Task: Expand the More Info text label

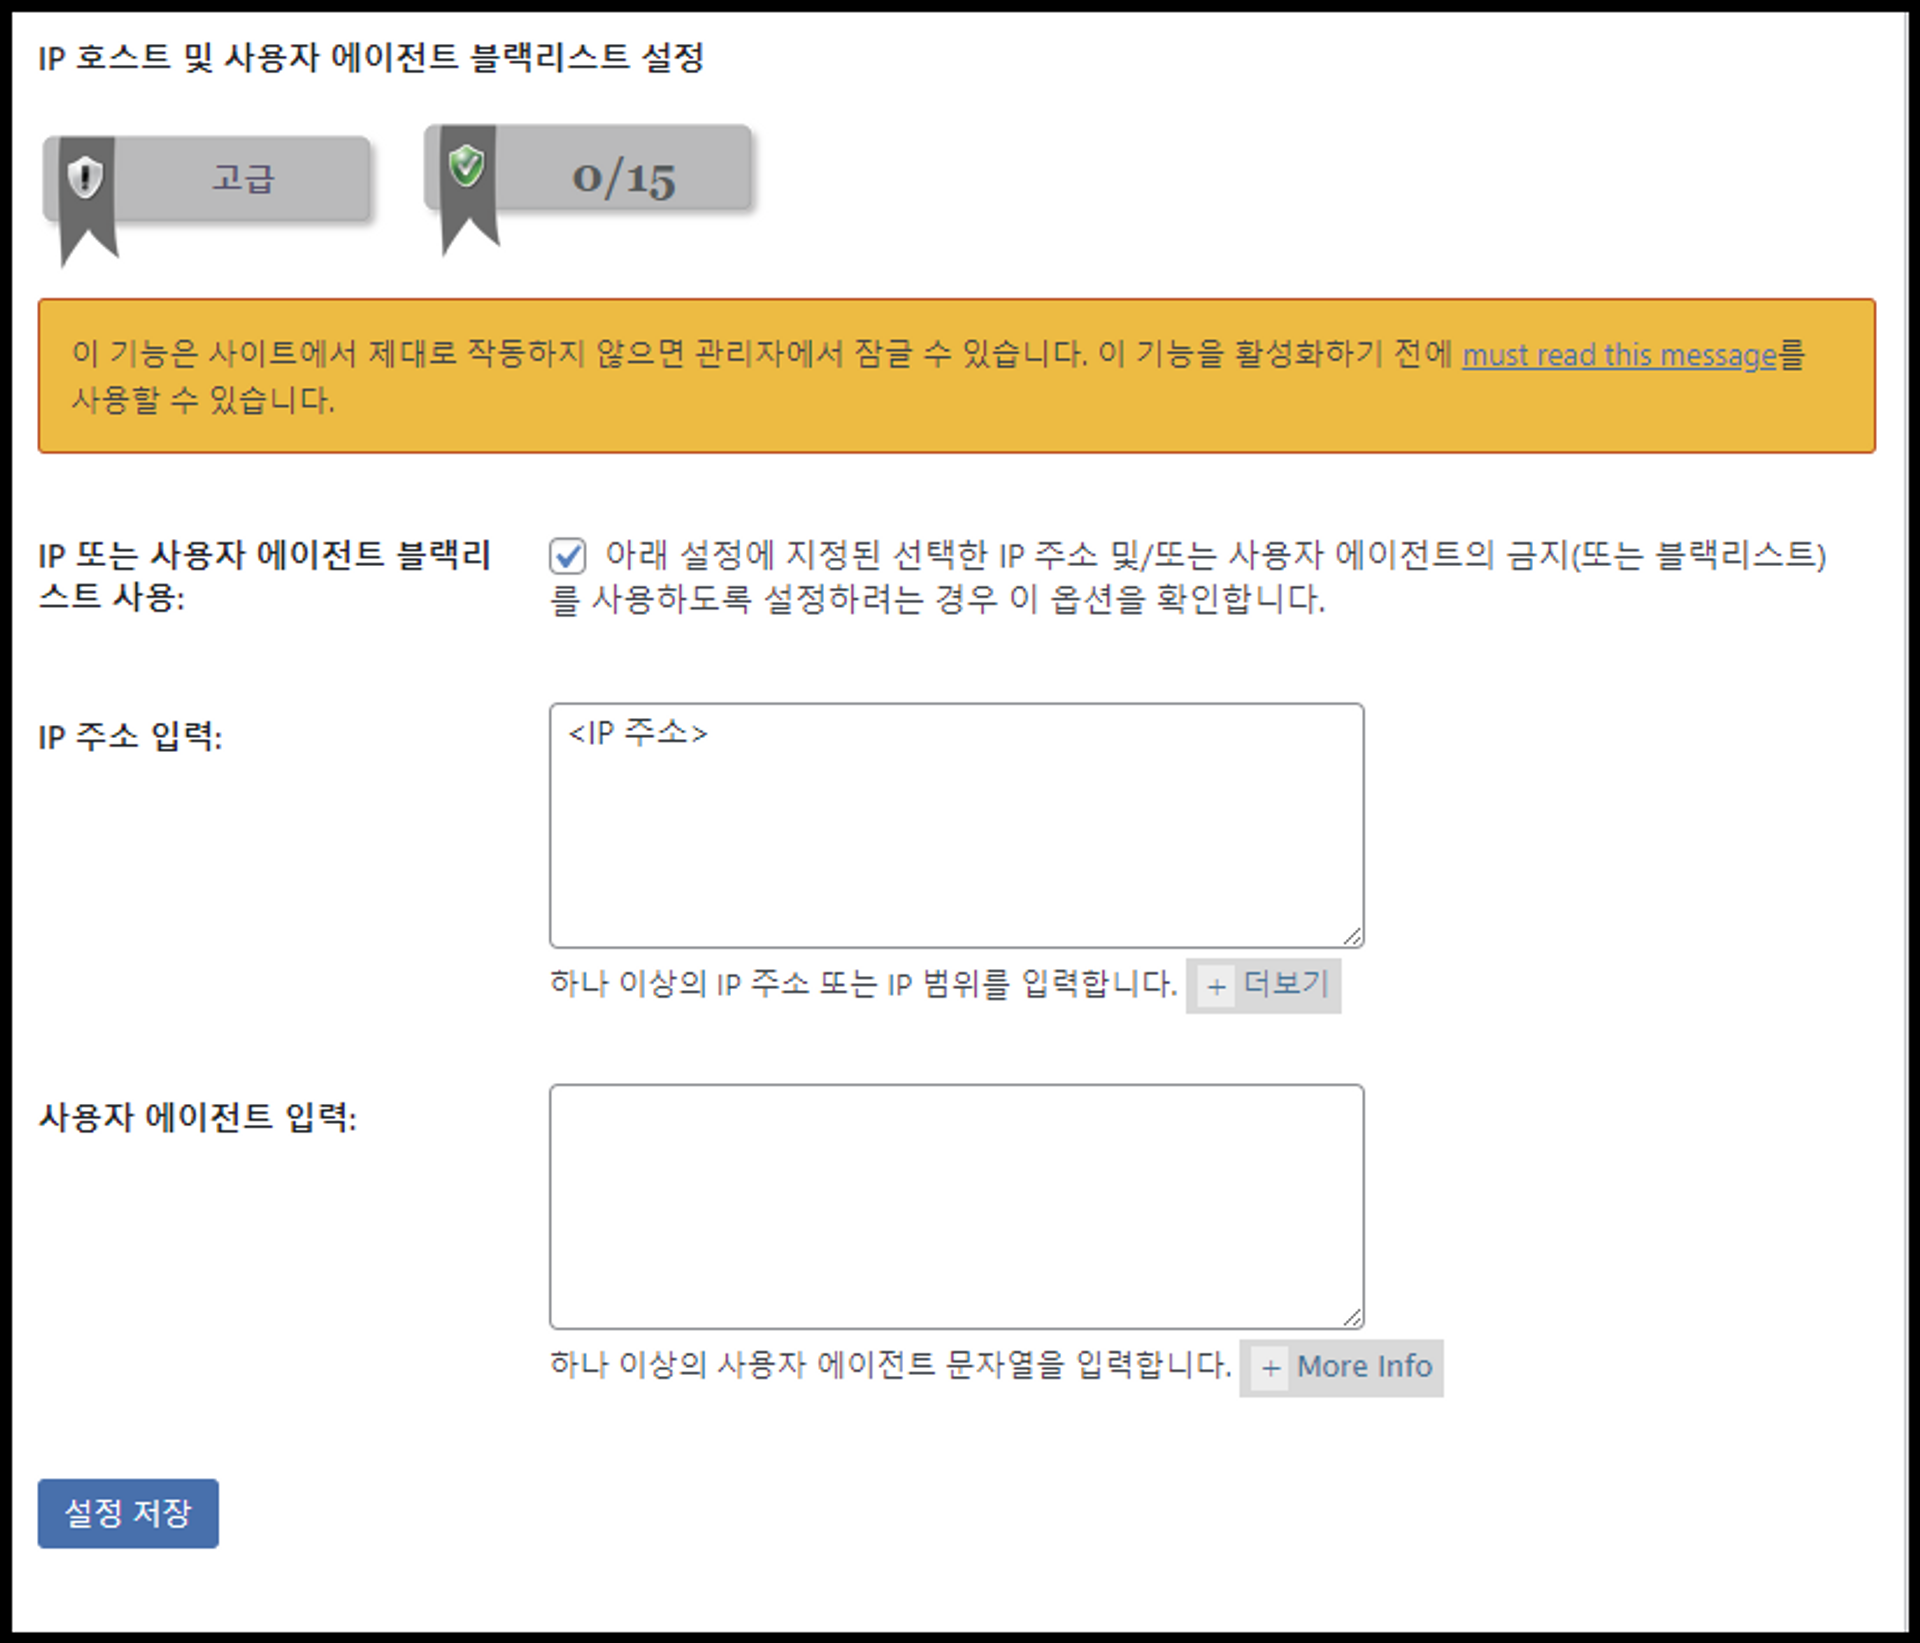Action: (1363, 1366)
